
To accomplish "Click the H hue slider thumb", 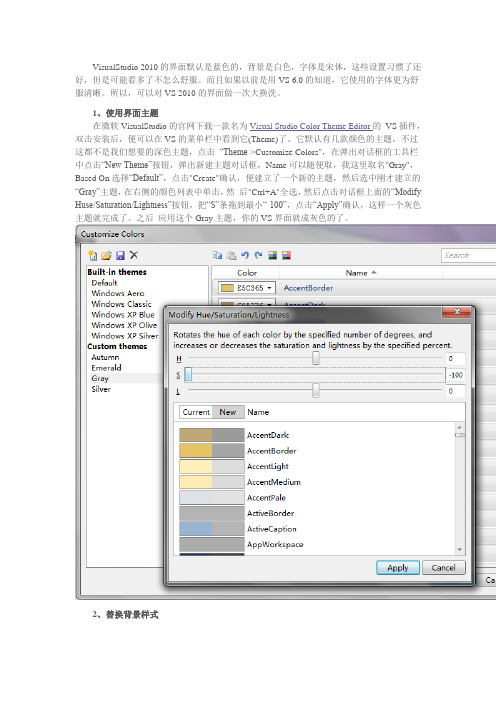I will click(x=316, y=358).
